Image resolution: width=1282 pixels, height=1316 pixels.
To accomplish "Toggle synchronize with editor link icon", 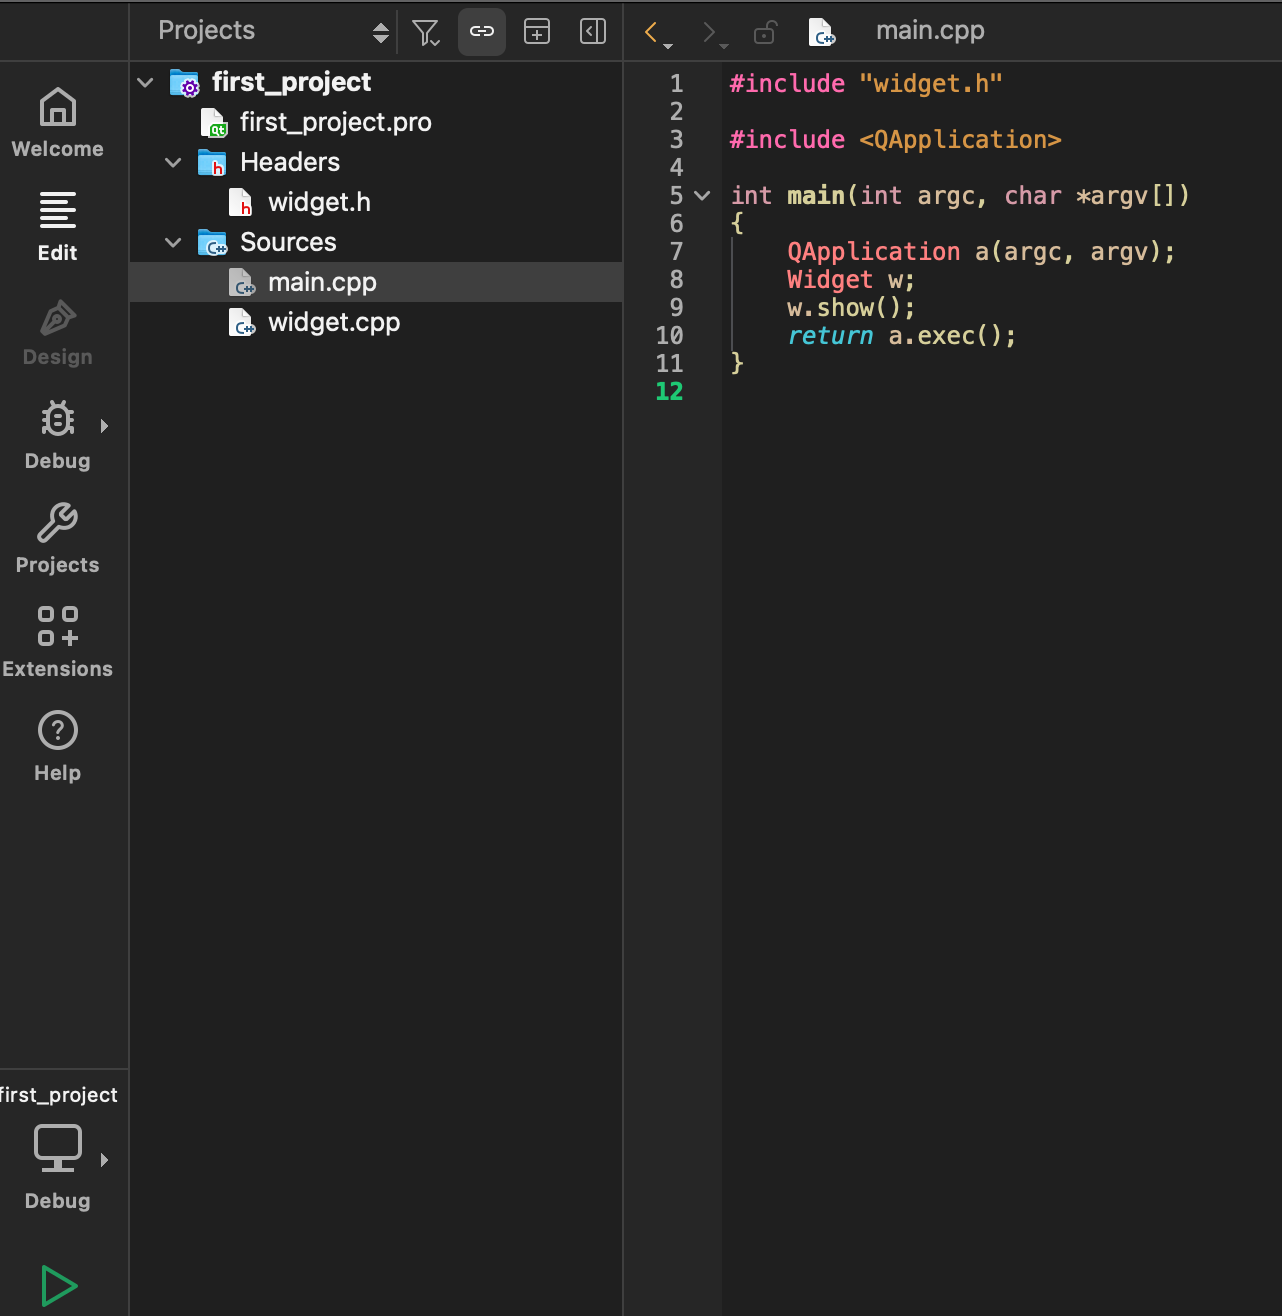I will (x=482, y=31).
